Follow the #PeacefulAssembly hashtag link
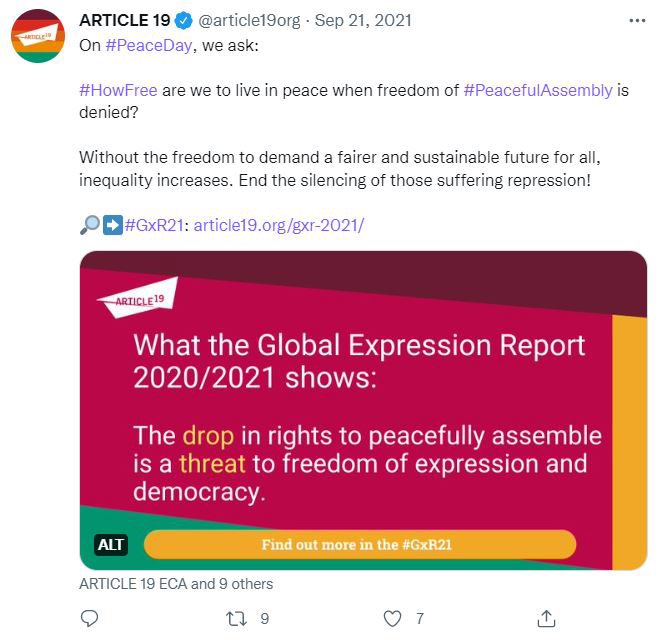Screen dimensions: 662x643 (x=538, y=90)
